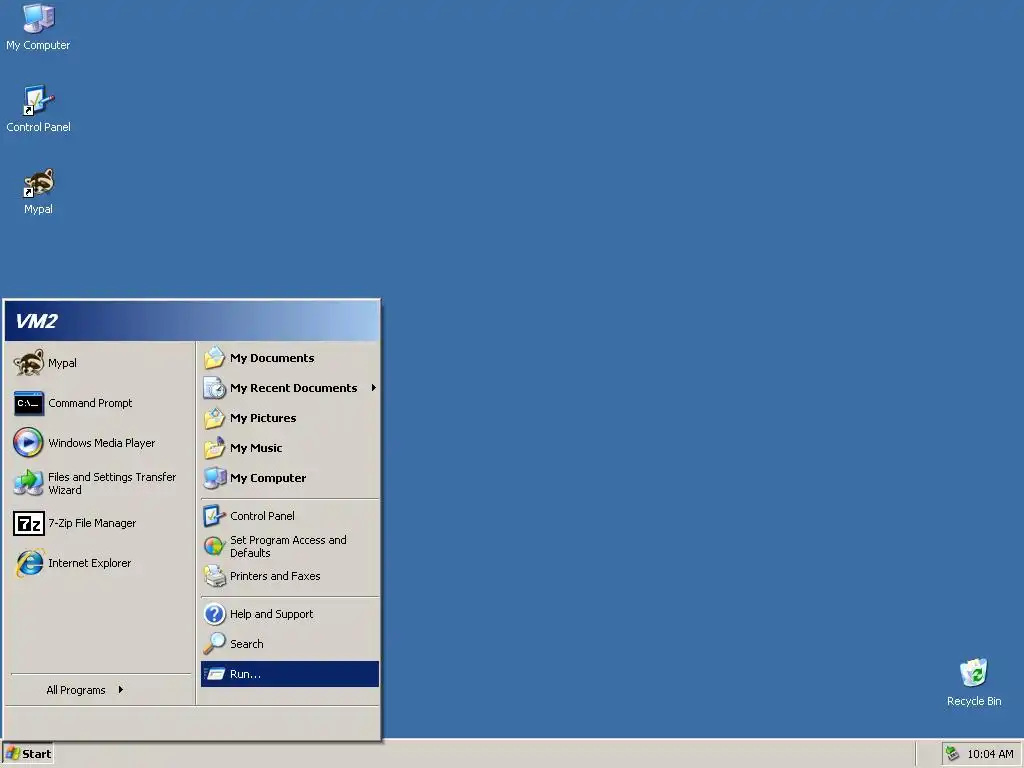The image size is (1024, 768).
Task: Click the Recycle Bin label text
Action: (974, 701)
